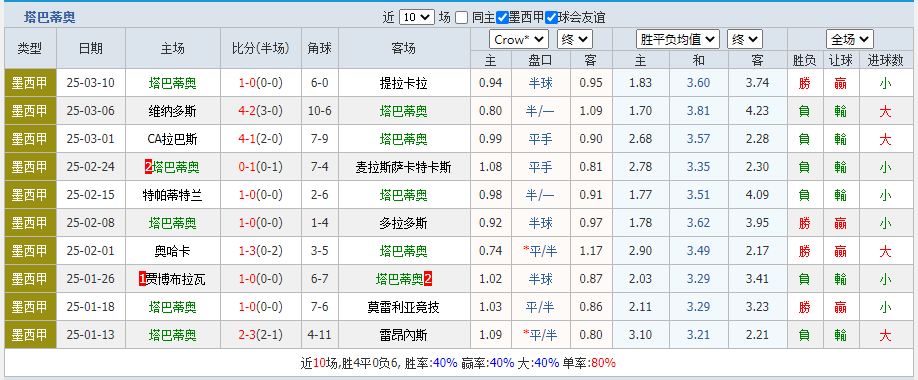This screenshot has height=380, width=918.
Task: Click the 角球 column header
Action: click(x=320, y=48)
